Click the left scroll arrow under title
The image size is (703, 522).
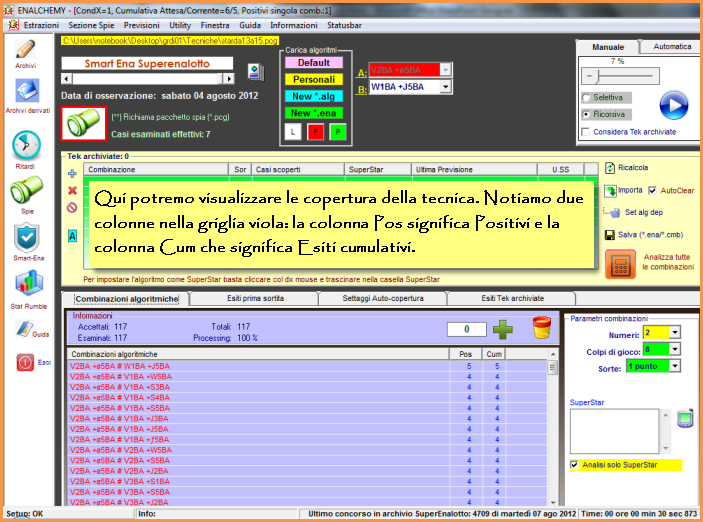coord(67,79)
